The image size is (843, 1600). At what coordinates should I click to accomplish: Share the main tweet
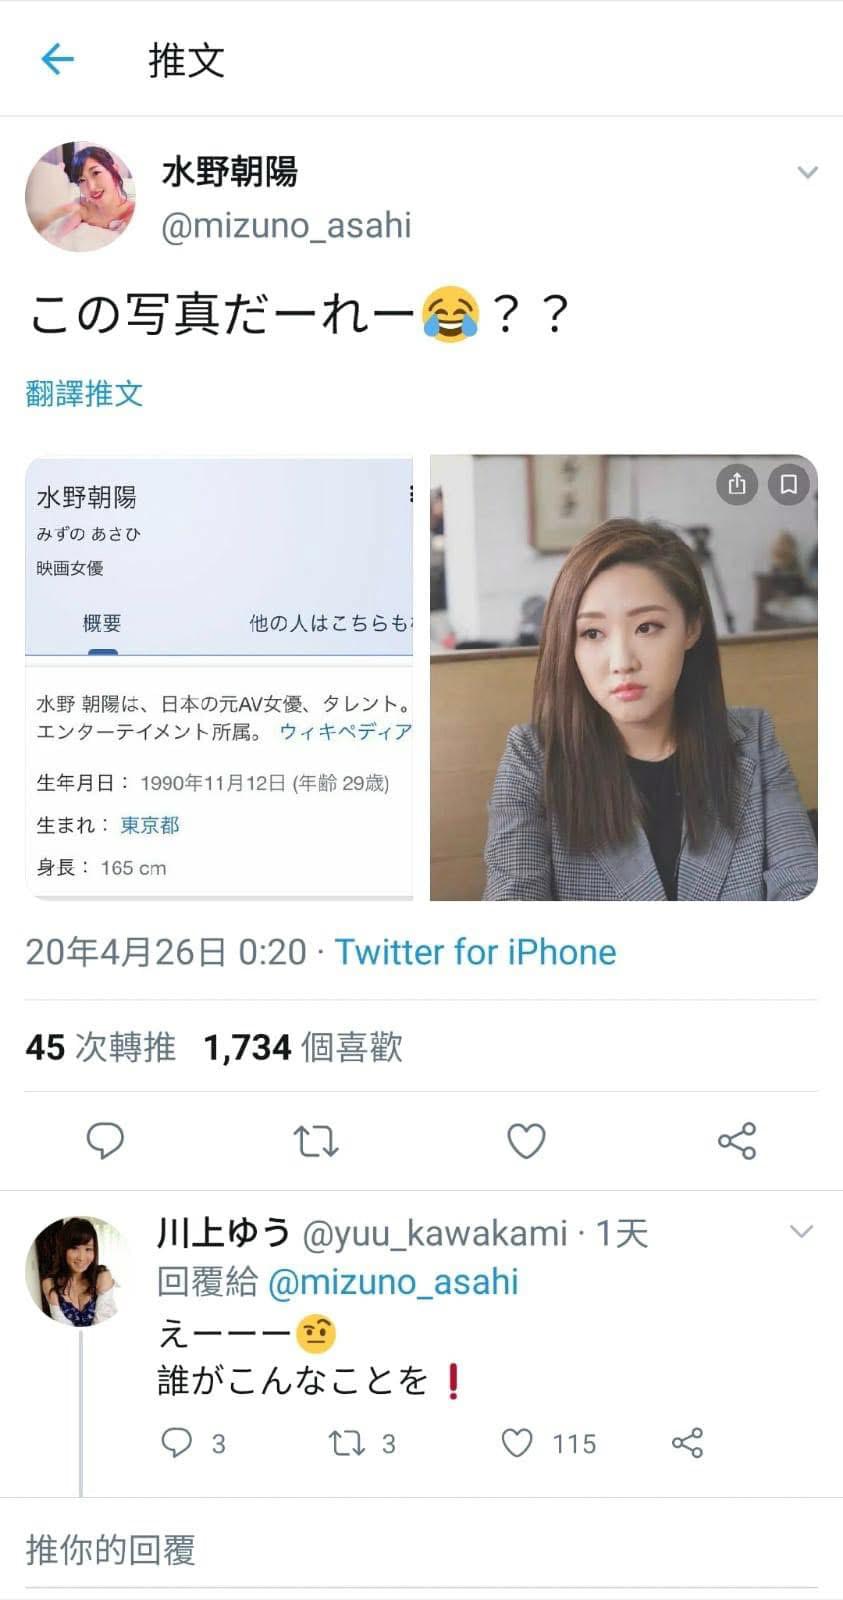(x=737, y=1140)
